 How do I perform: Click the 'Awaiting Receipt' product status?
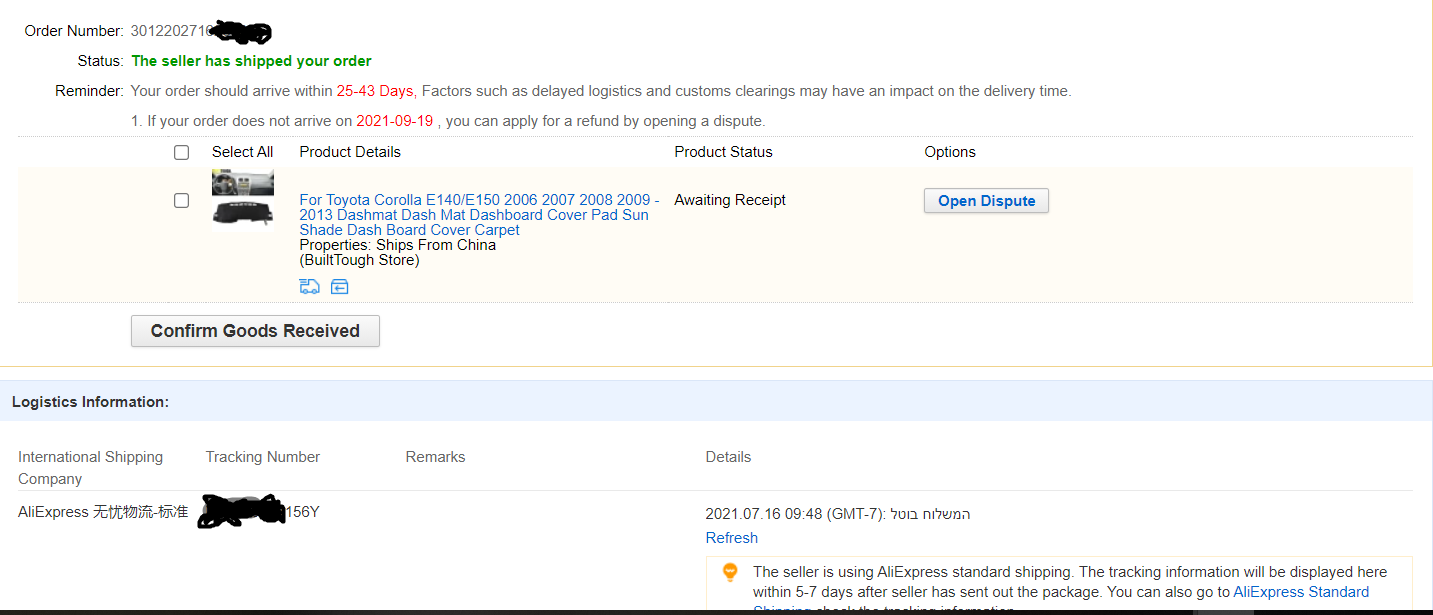(x=730, y=200)
